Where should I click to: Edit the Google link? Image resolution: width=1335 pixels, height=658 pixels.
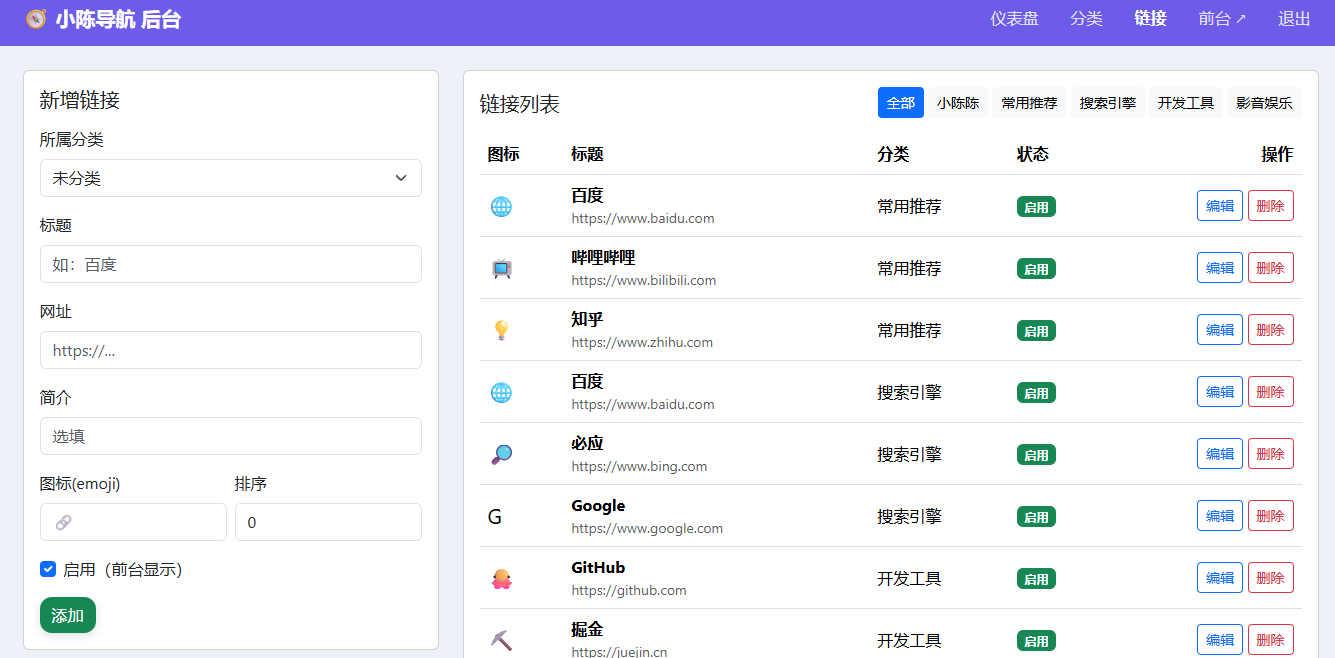tap(1220, 516)
